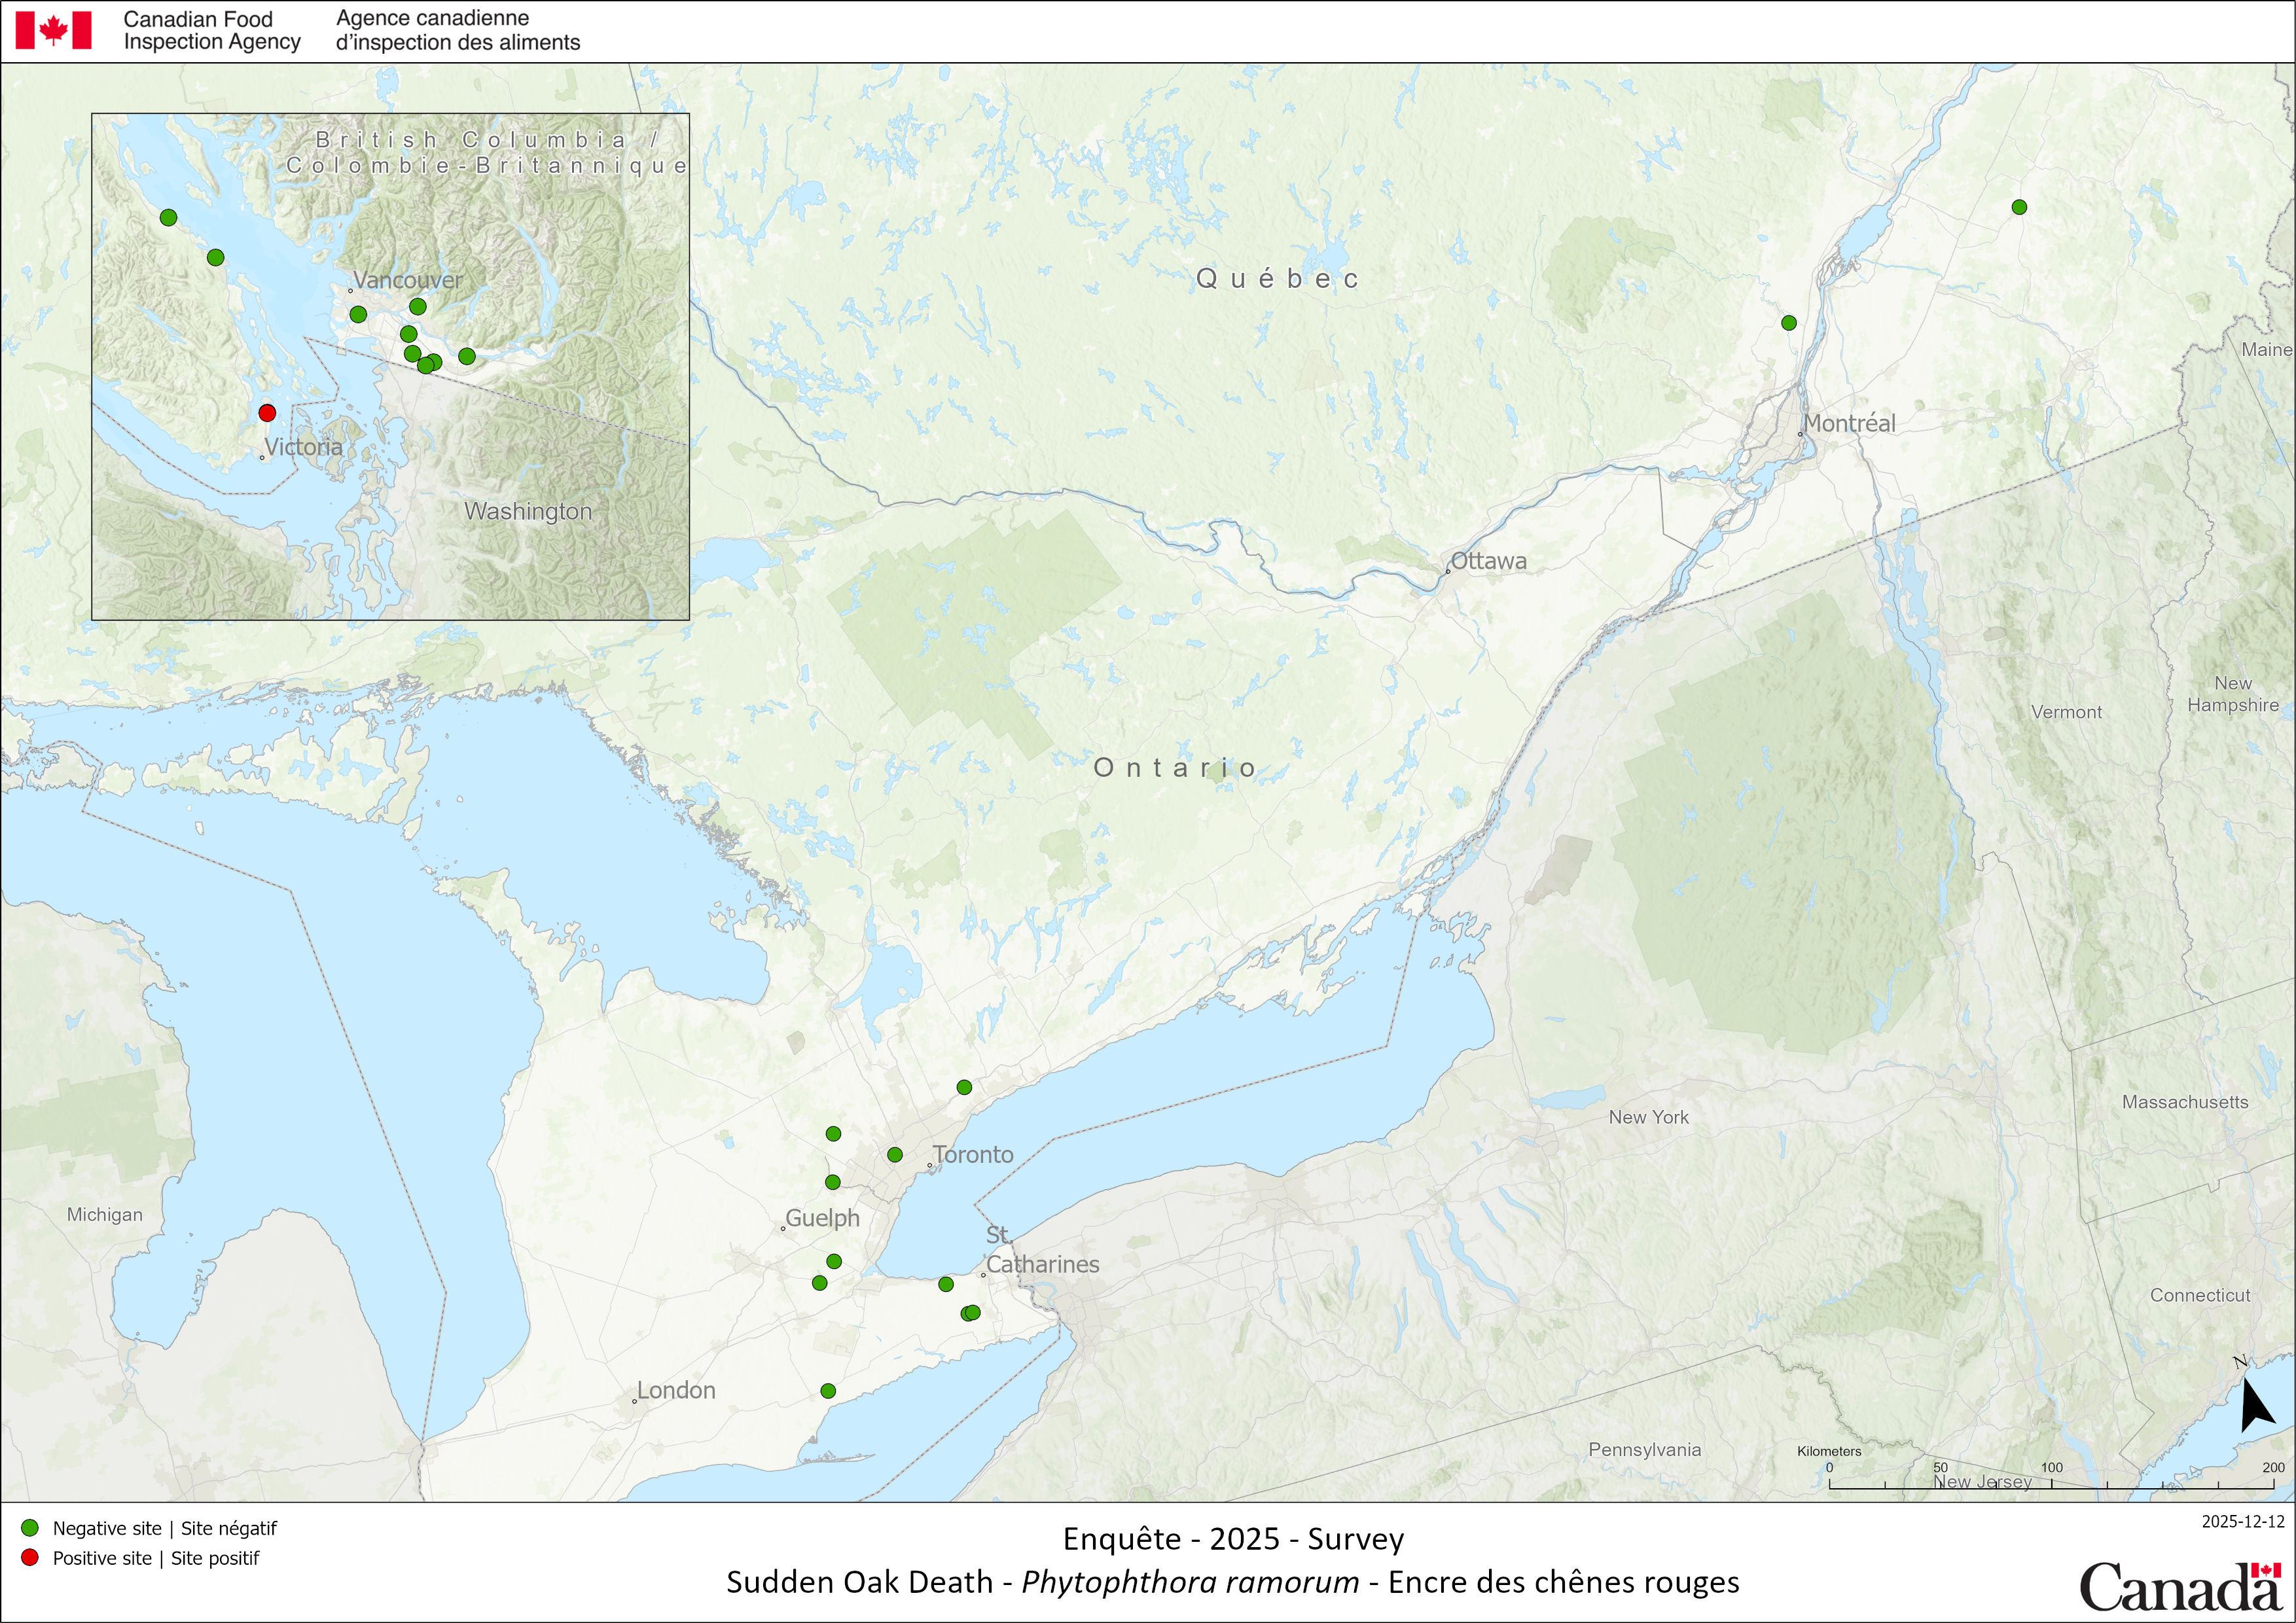
Task: Click the northeasternmost green marker in Québec
Action: tap(2019, 207)
